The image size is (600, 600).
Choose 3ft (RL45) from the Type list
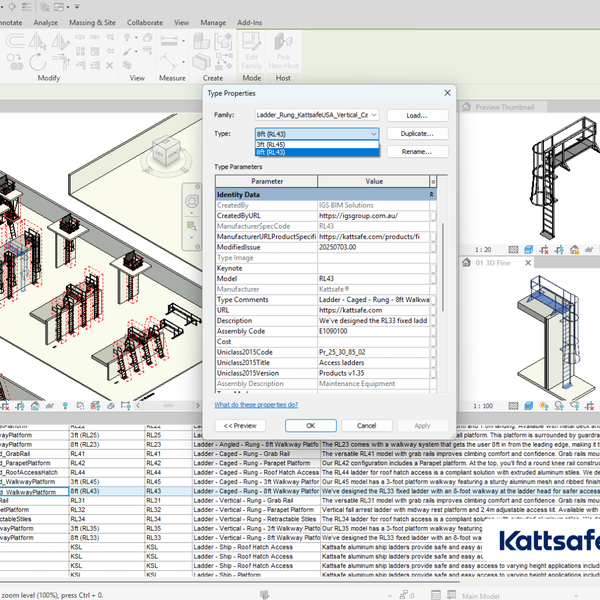coord(317,144)
